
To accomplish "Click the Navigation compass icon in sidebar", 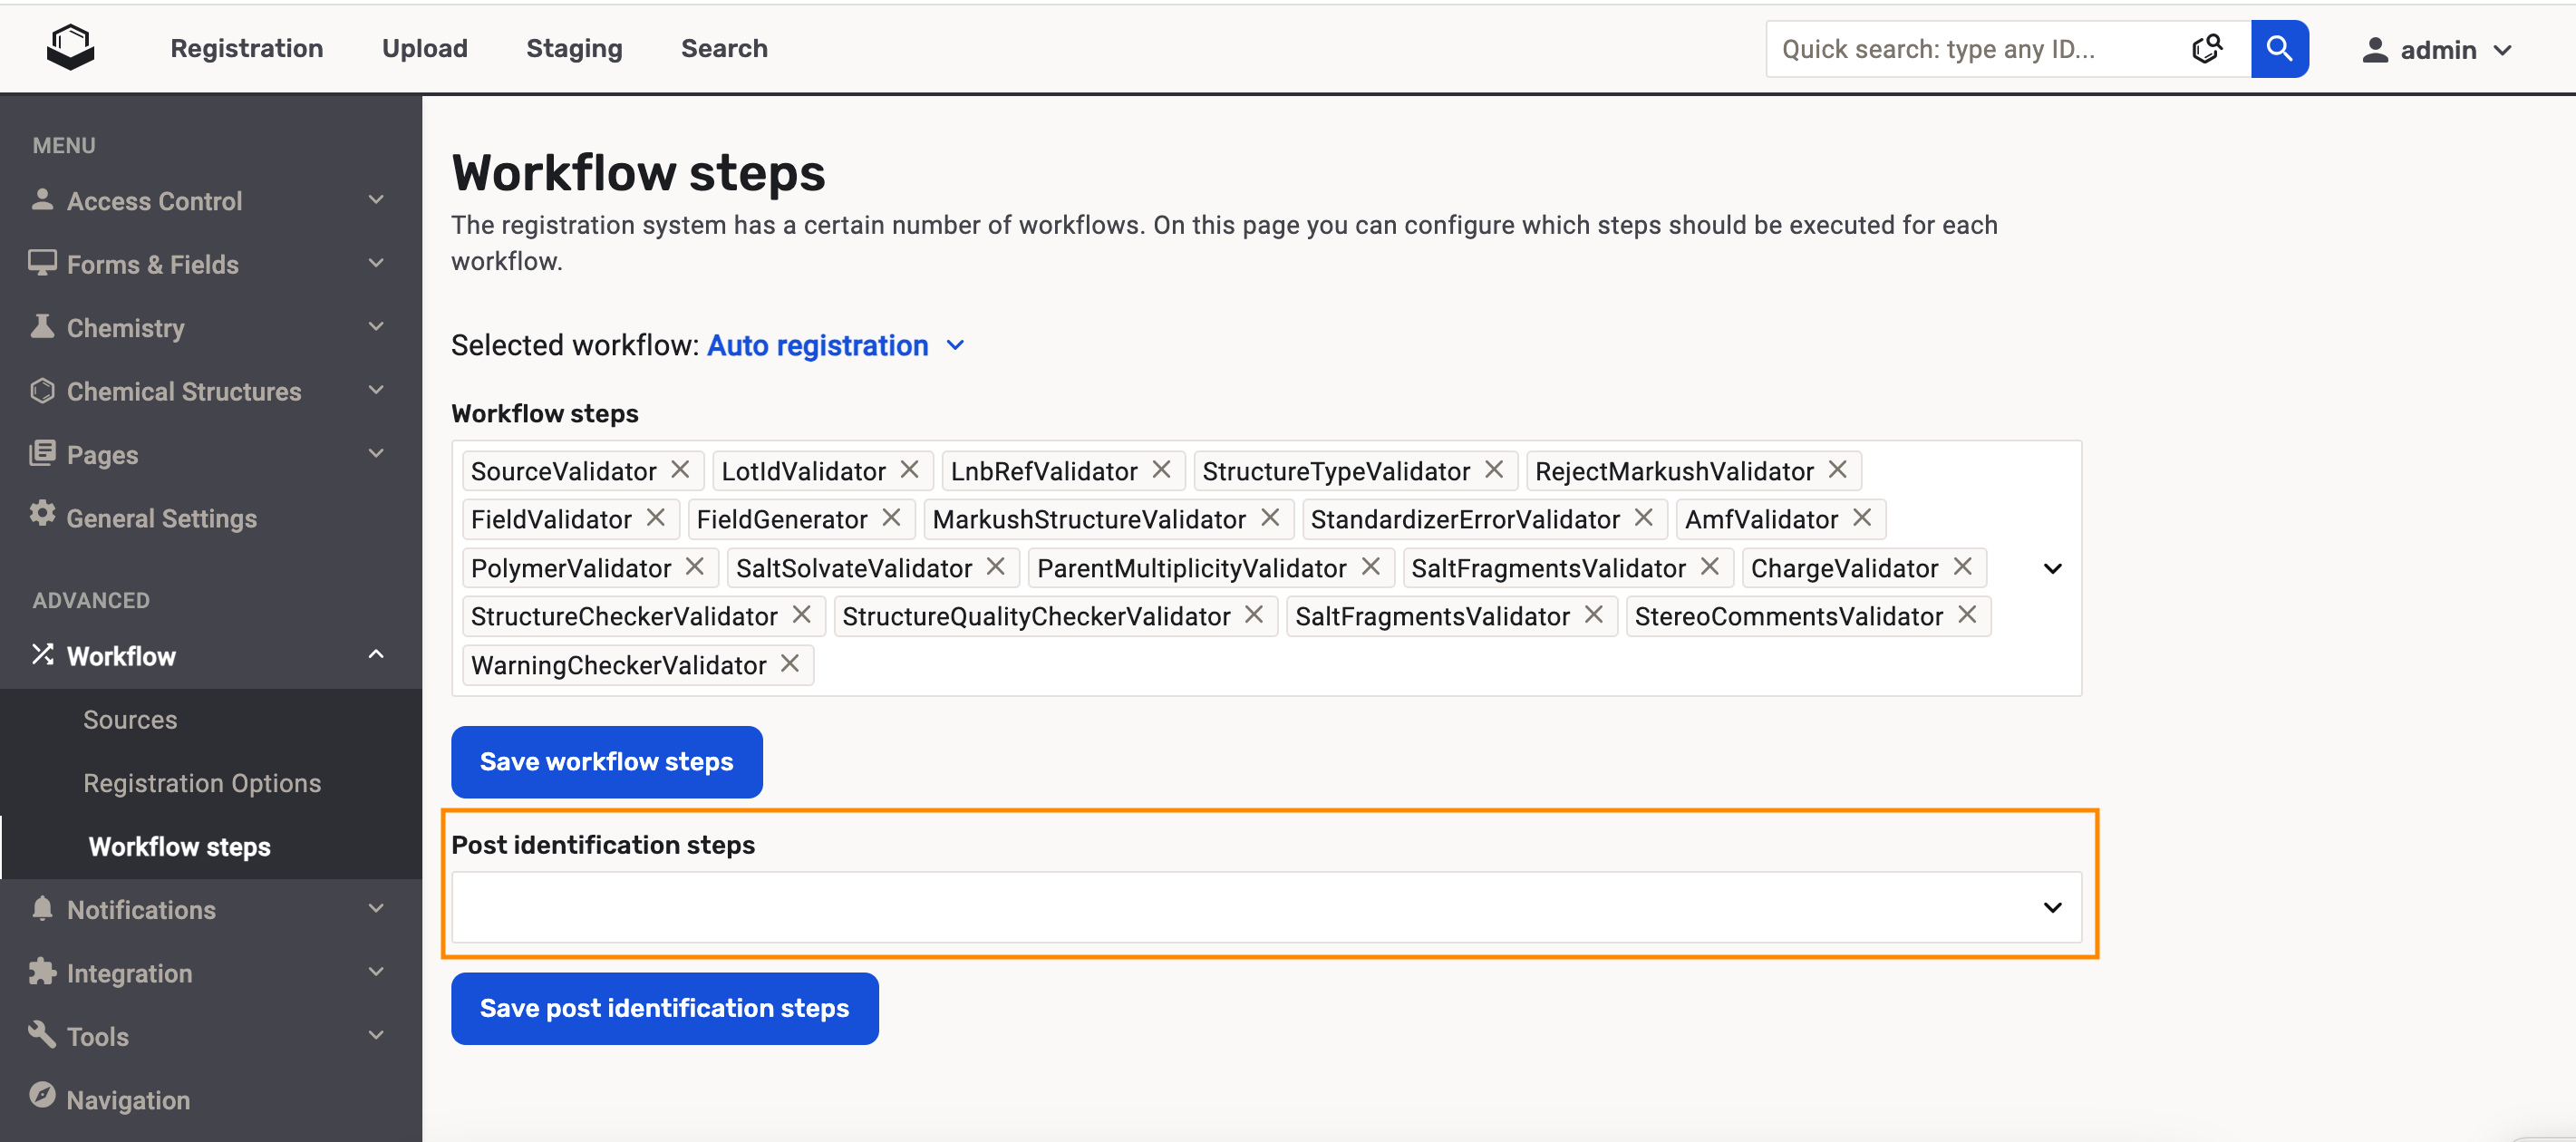I will click(42, 1095).
